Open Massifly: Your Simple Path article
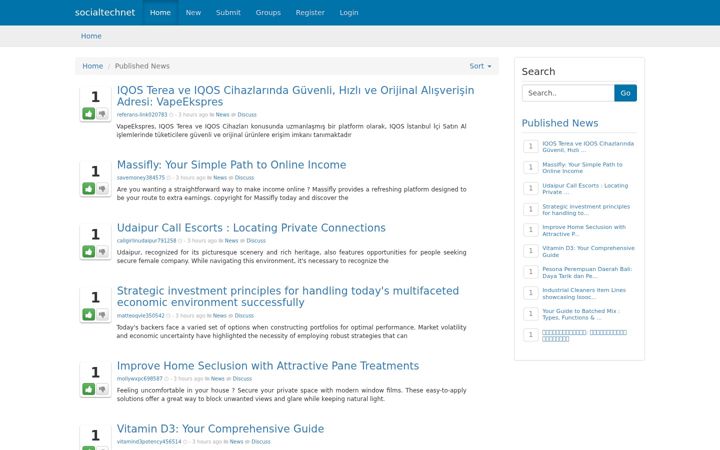 coord(231,165)
